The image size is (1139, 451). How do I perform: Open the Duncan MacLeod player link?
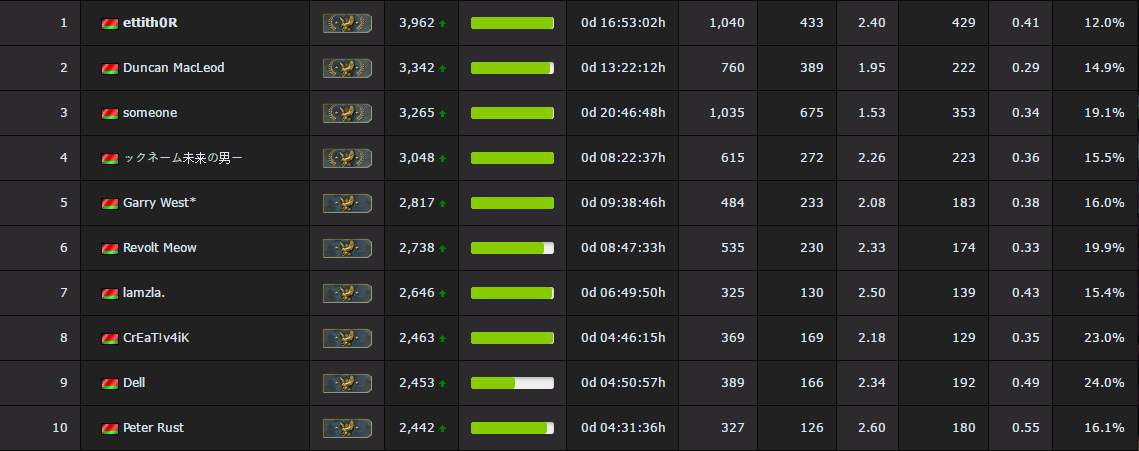(x=174, y=68)
